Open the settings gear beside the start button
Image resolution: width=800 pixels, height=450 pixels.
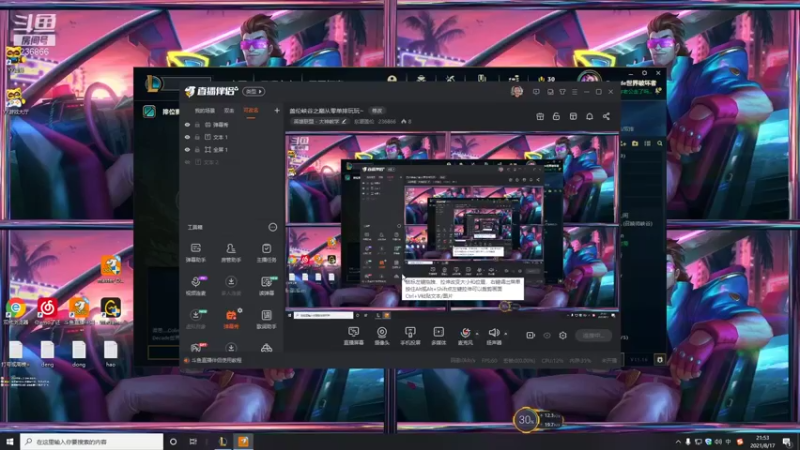[563, 335]
